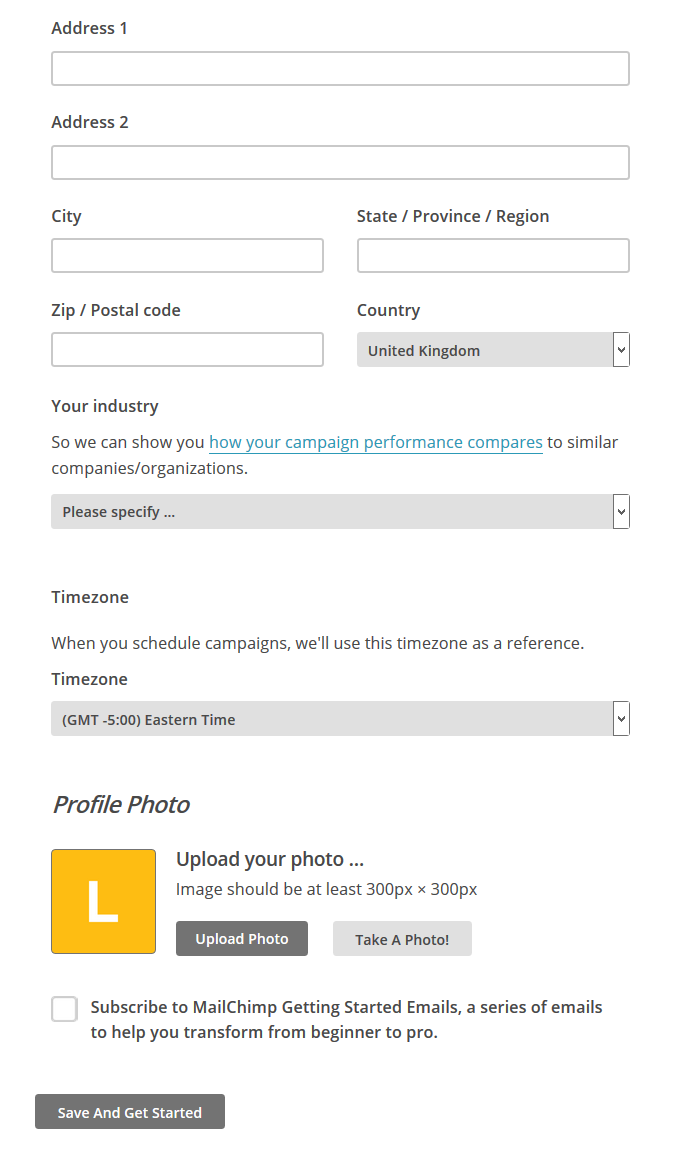Expand the 'Please specify ...' industry dropdown

tap(340, 512)
